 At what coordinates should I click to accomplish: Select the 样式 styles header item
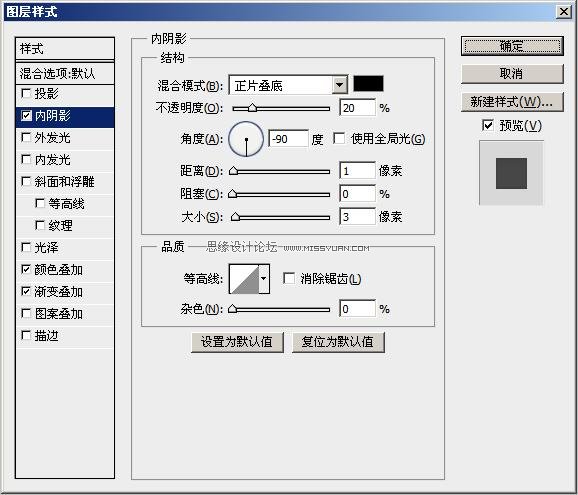pos(65,49)
